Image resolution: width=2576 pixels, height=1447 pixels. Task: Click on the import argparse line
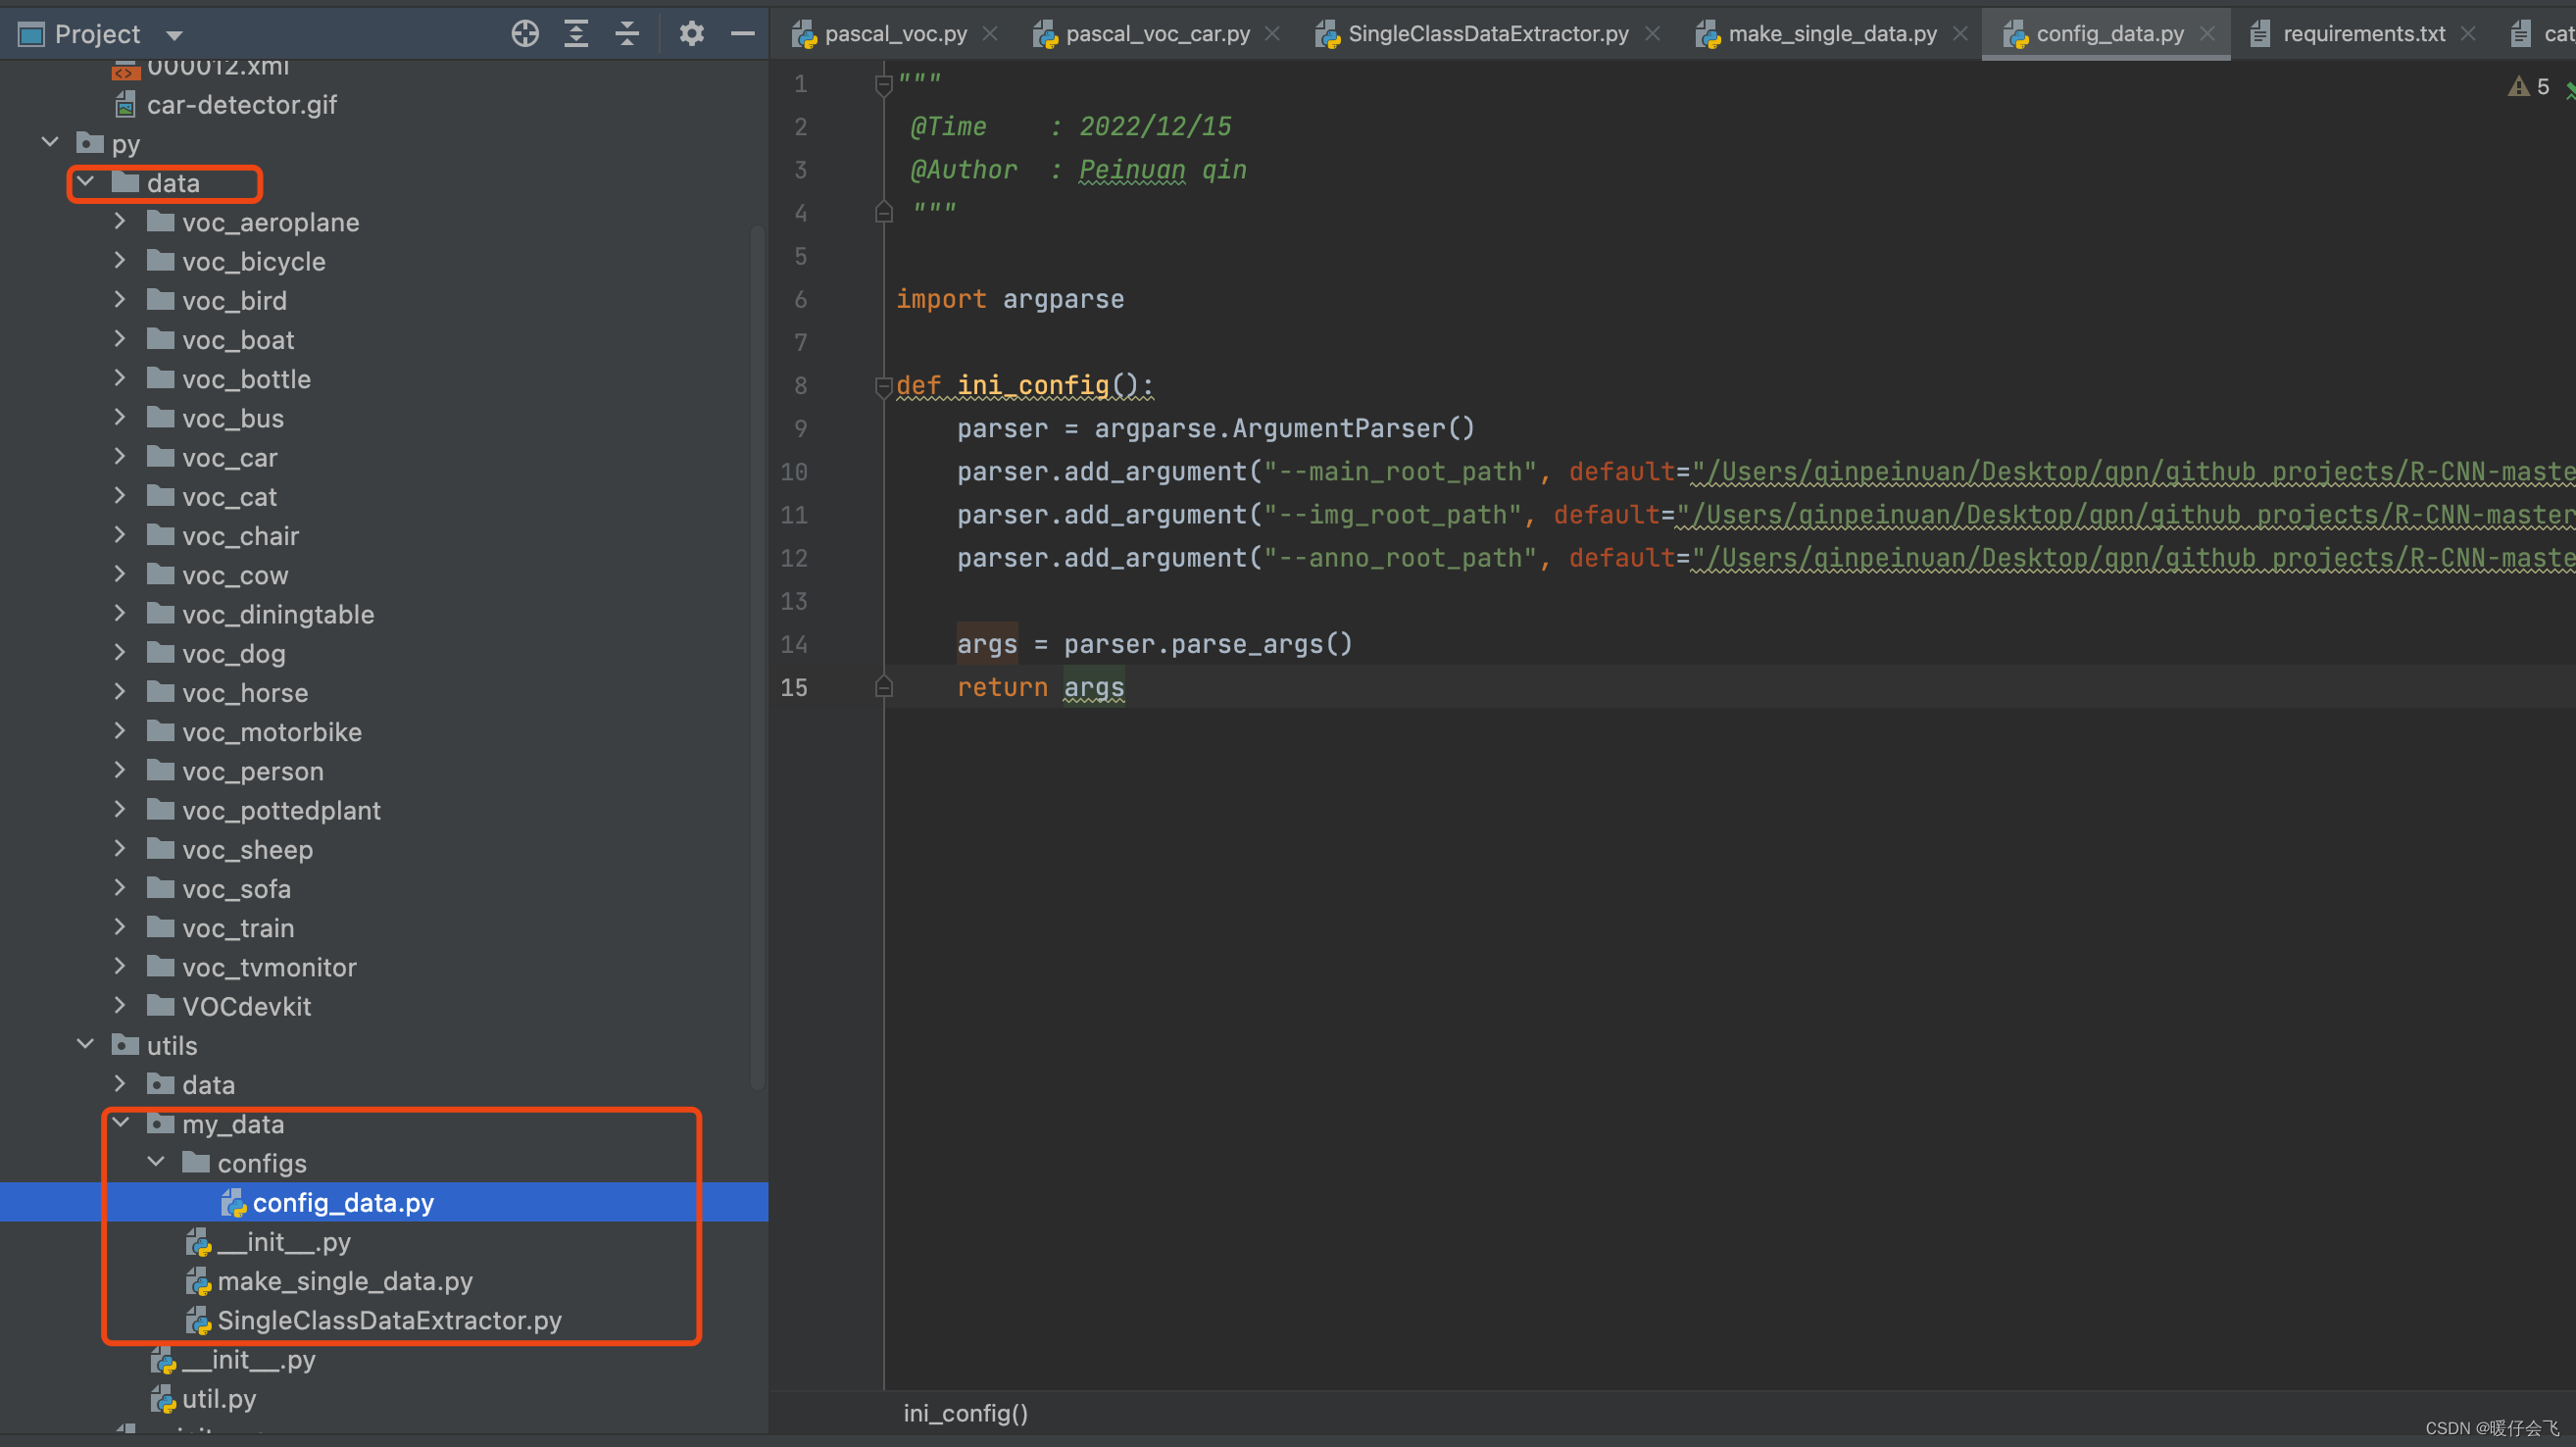click(x=1010, y=299)
